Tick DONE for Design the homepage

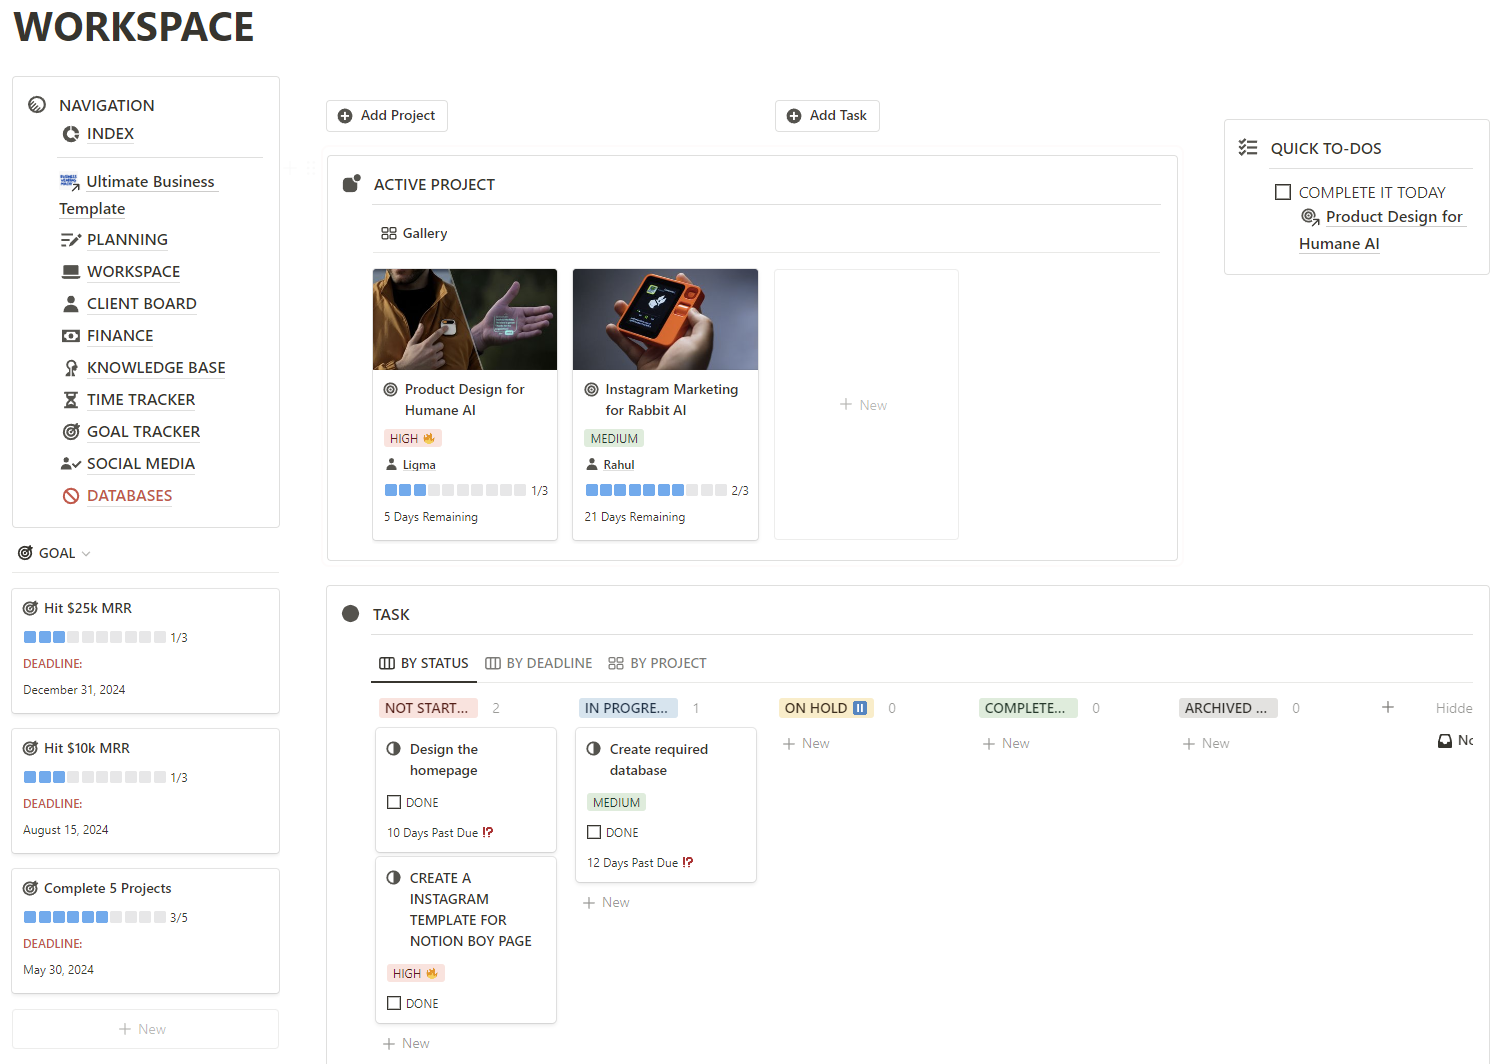click(x=394, y=802)
